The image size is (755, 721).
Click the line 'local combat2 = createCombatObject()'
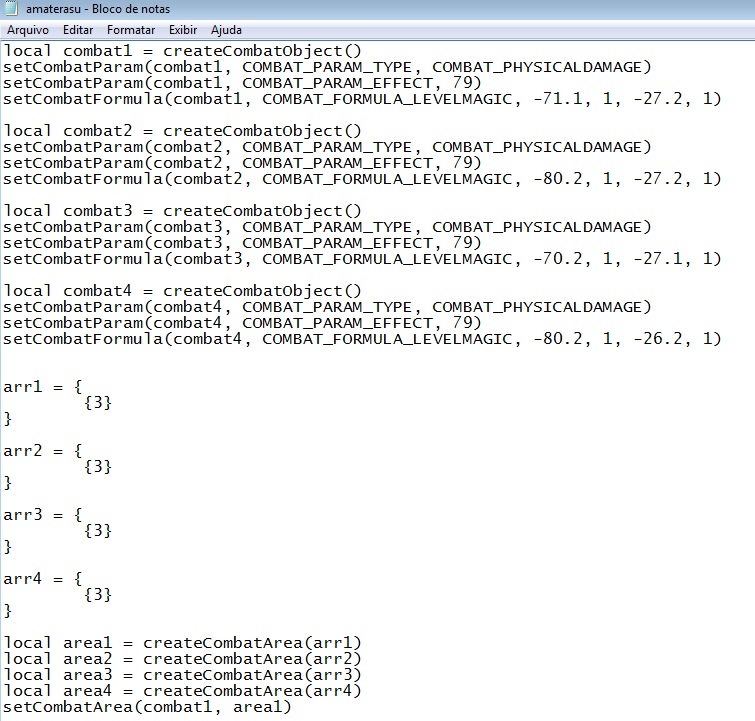tap(182, 131)
